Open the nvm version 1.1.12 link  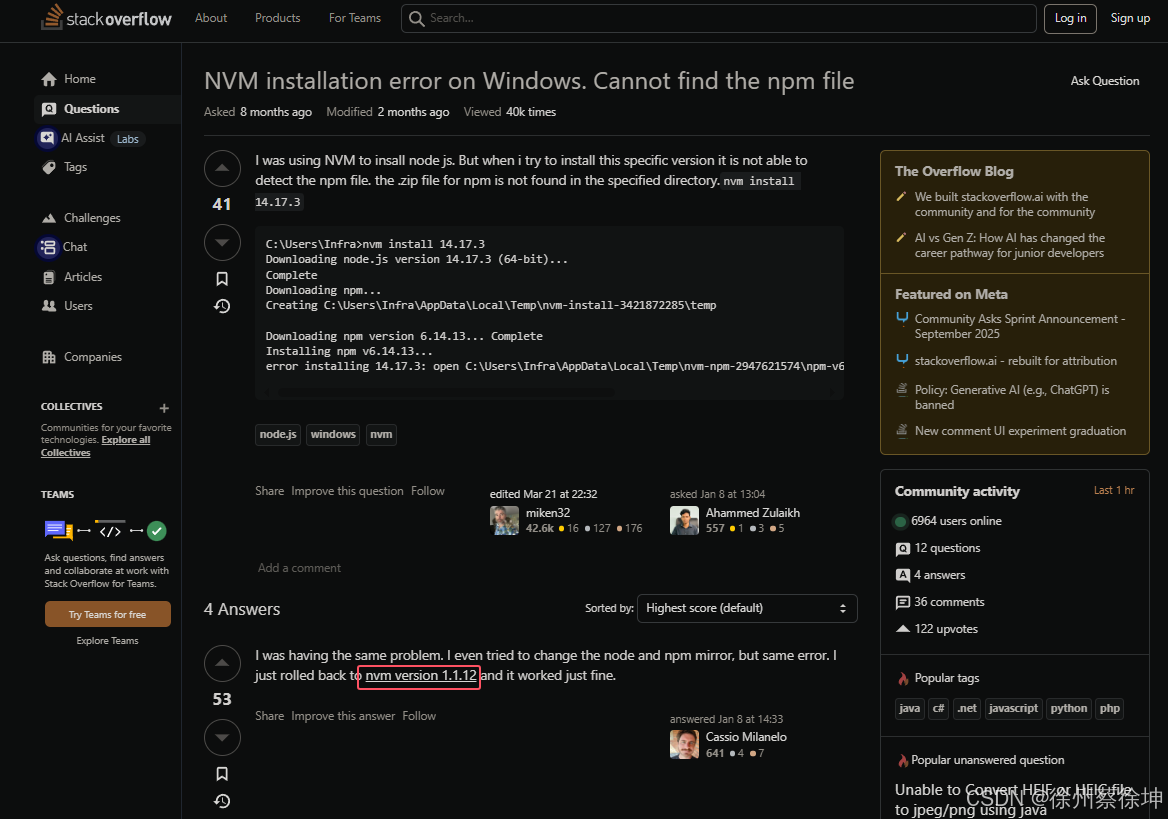[x=420, y=675]
